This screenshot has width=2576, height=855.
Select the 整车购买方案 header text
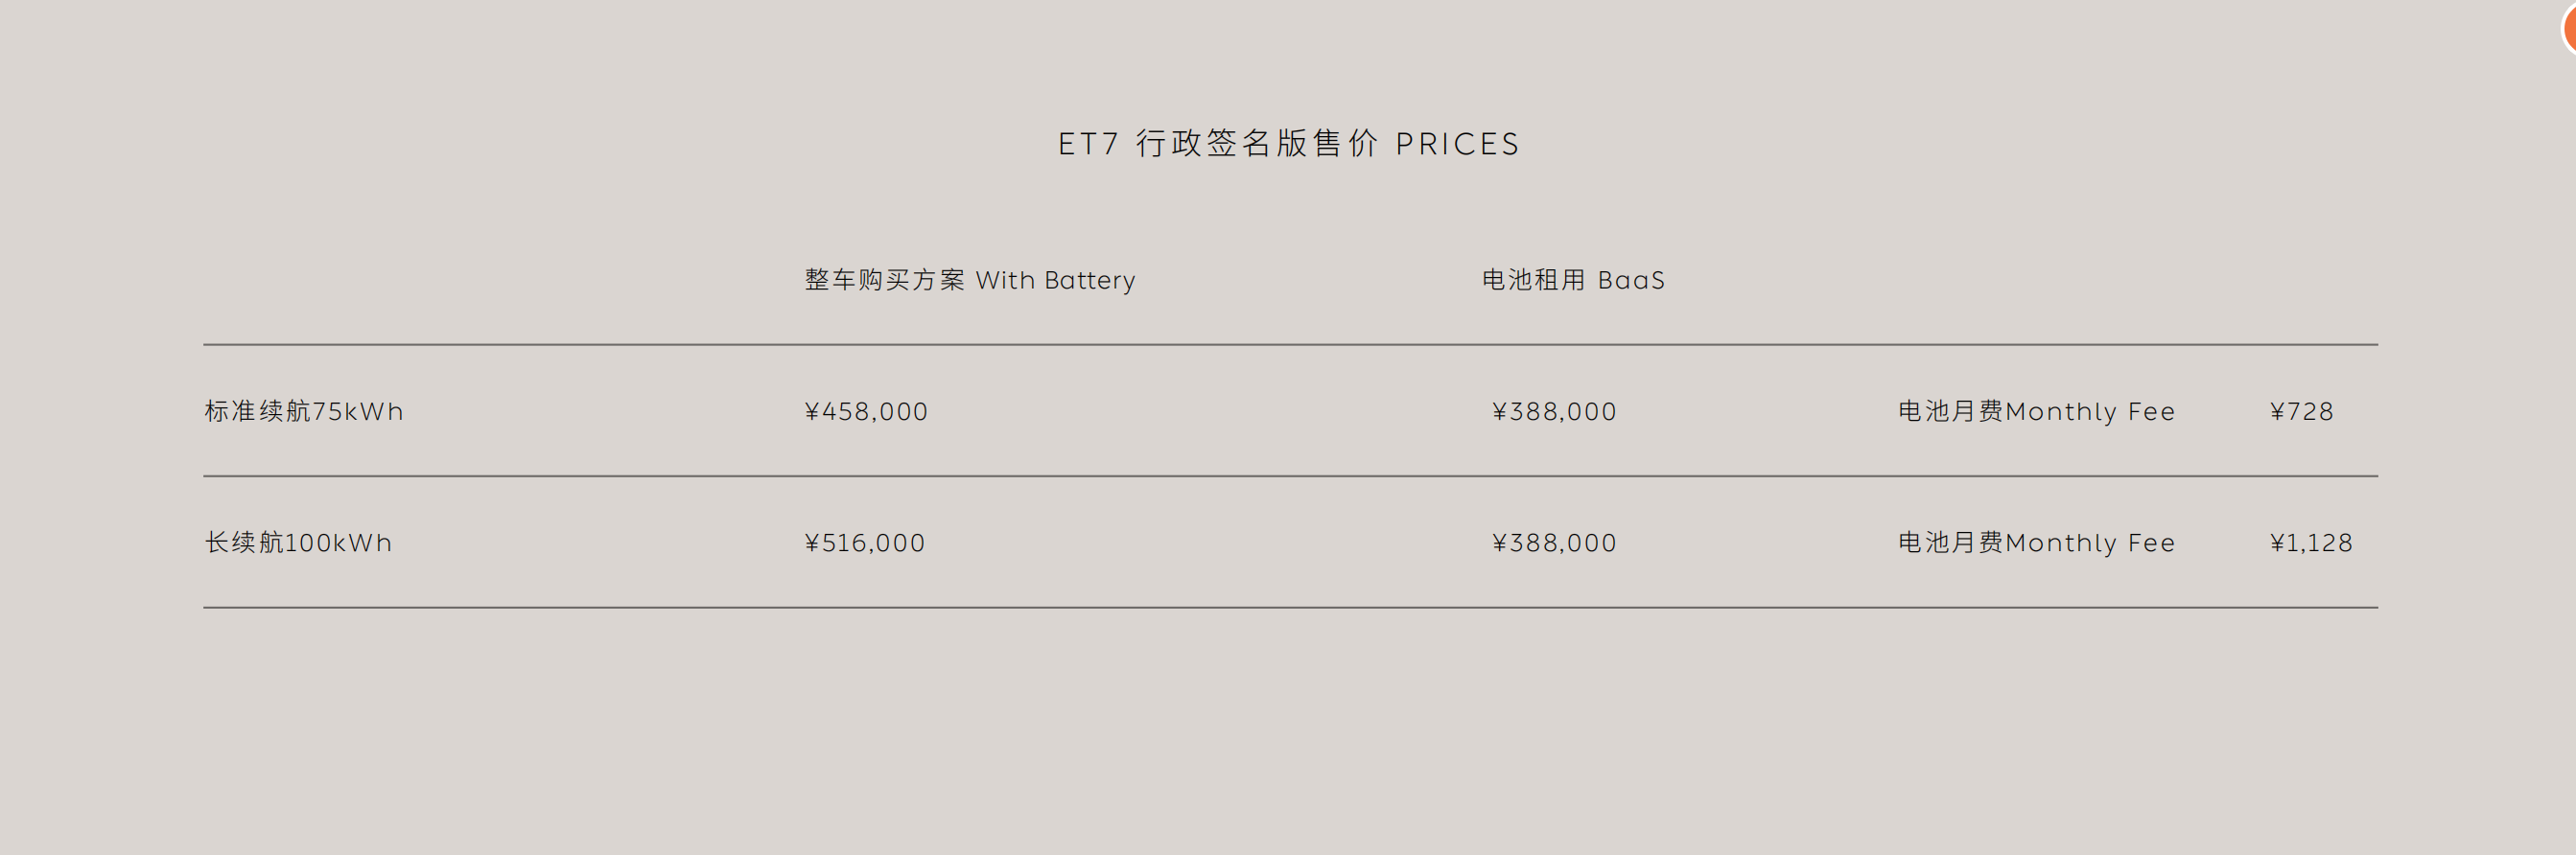[x=884, y=280]
